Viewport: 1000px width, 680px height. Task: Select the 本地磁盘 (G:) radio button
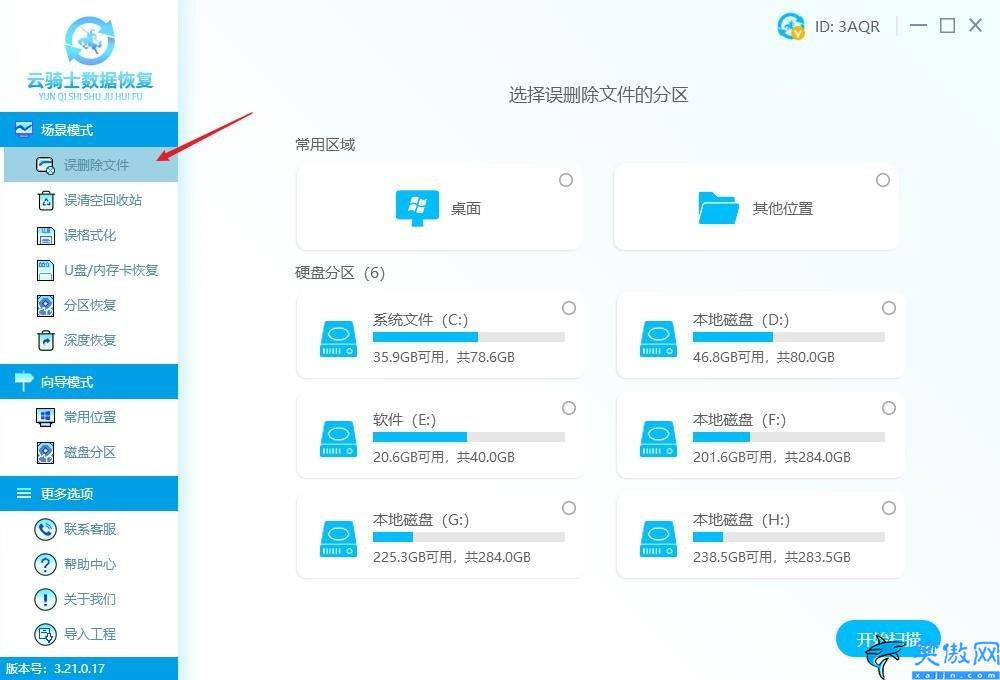pos(569,508)
